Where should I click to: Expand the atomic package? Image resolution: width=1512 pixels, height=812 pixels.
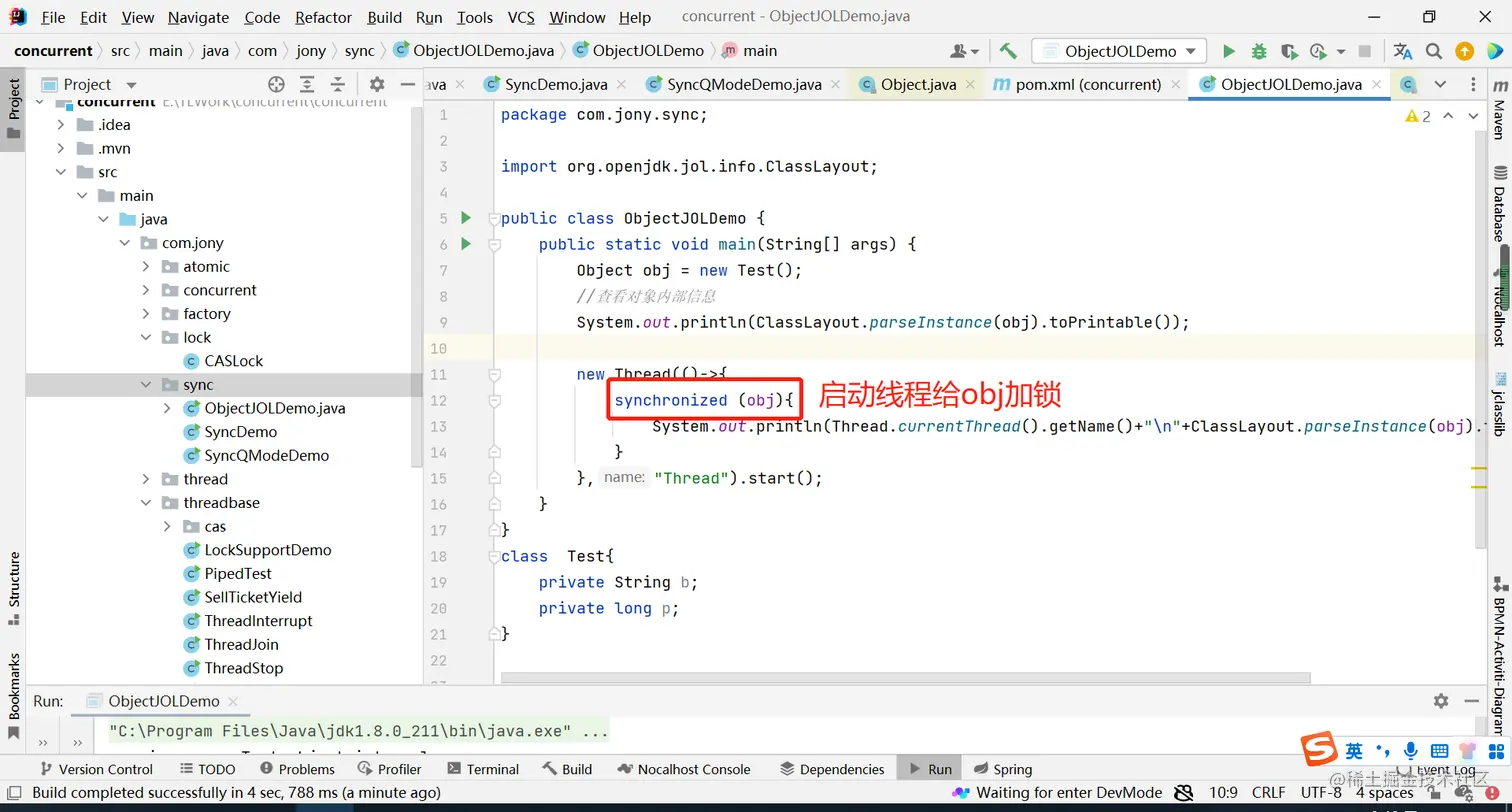(146, 267)
